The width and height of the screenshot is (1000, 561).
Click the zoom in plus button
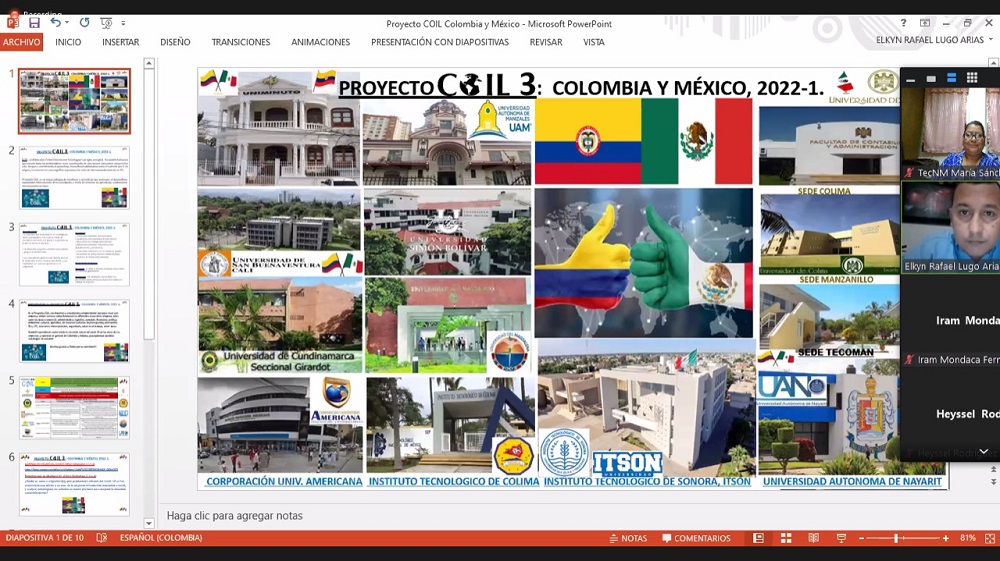pos(946,538)
